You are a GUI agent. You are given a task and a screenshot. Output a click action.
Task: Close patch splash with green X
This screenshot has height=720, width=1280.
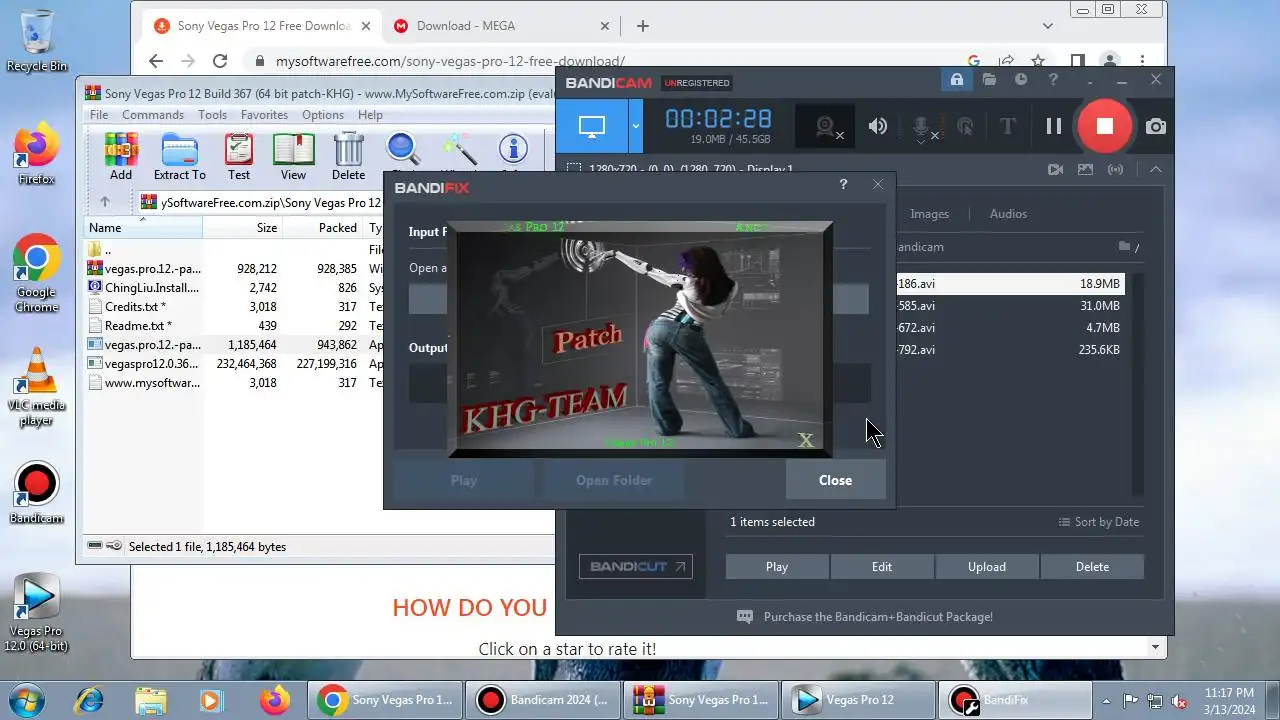[x=805, y=440]
